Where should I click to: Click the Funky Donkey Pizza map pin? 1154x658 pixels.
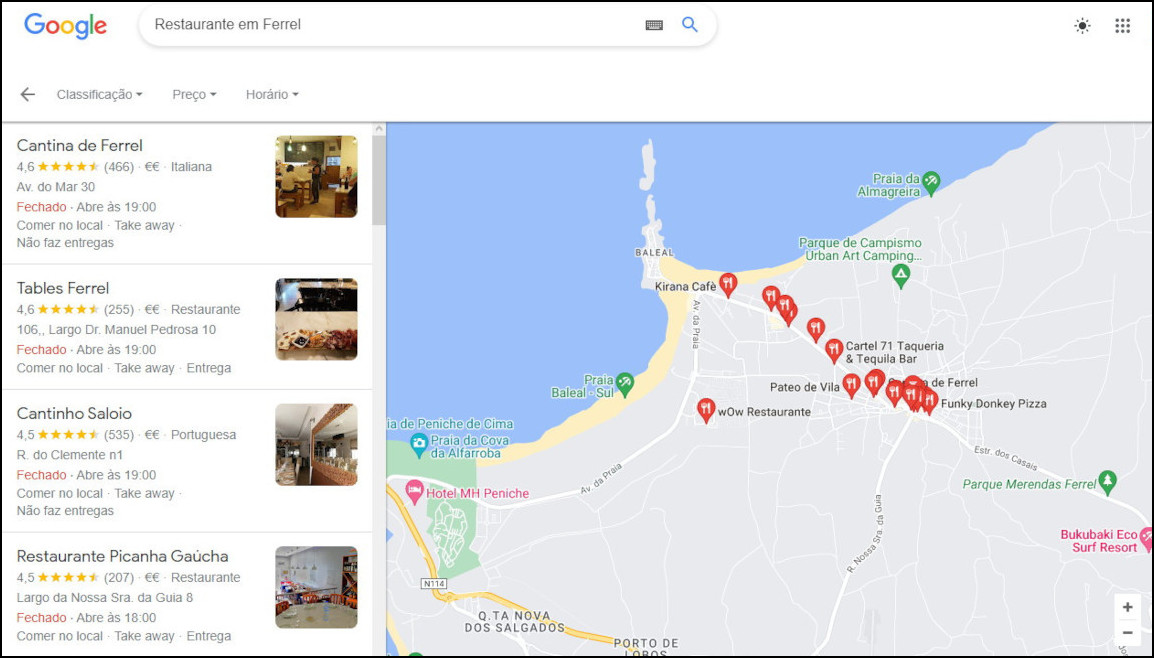coord(930,401)
